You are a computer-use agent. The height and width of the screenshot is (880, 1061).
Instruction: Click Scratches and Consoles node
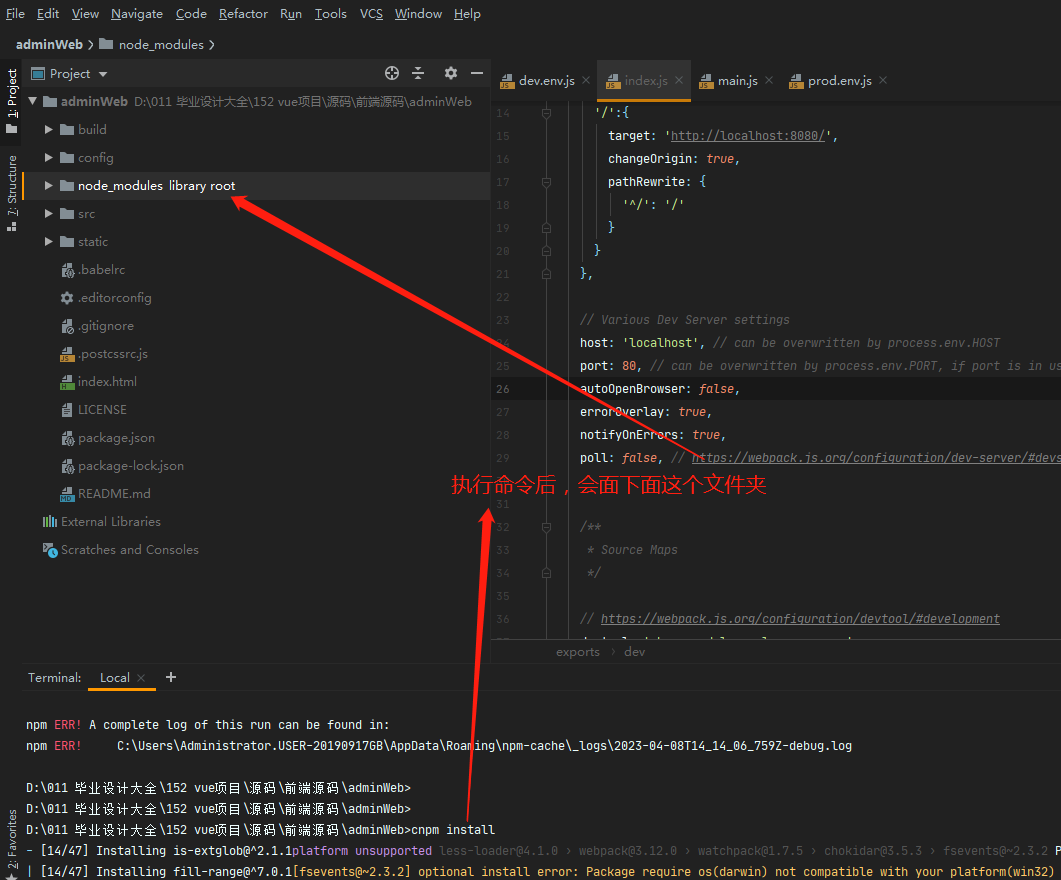[x=120, y=550]
